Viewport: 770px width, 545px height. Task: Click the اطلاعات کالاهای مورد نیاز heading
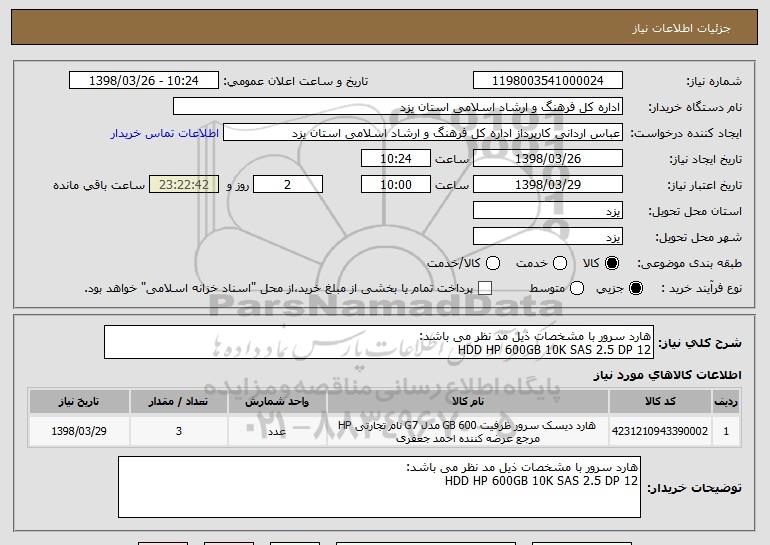pos(667,375)
